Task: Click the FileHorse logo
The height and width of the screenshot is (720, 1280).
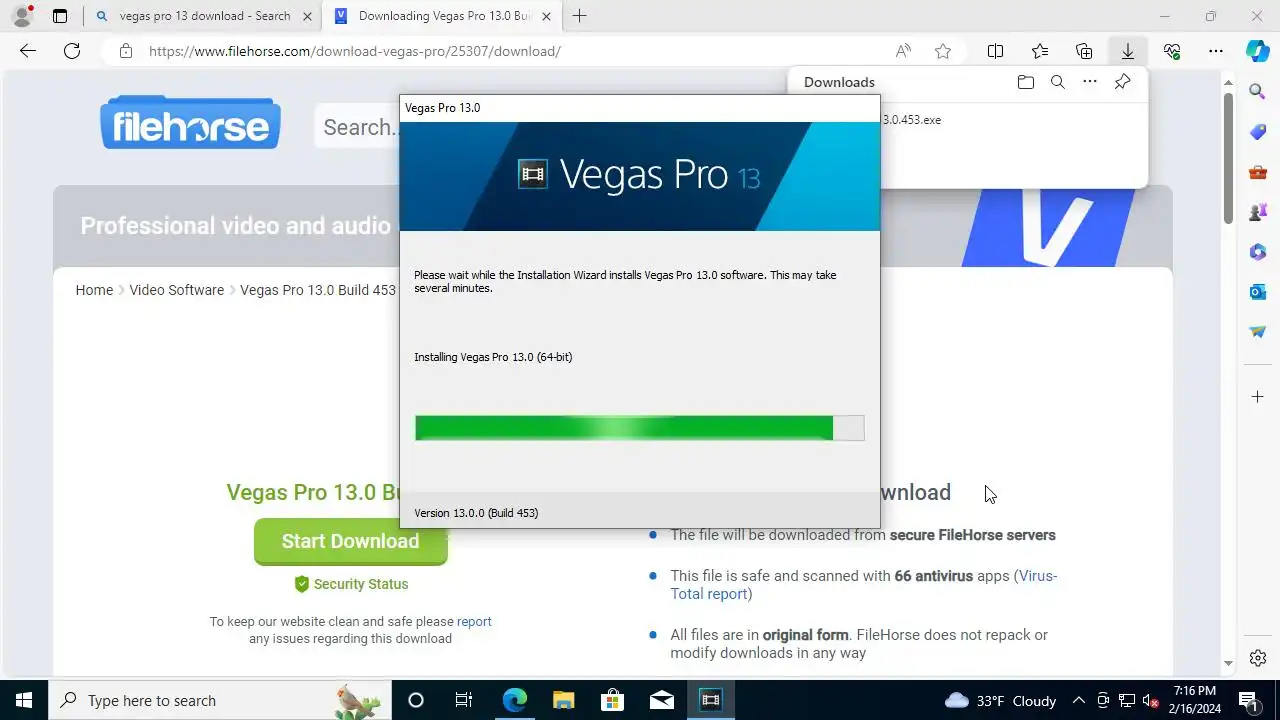Action: pos(190,123)
